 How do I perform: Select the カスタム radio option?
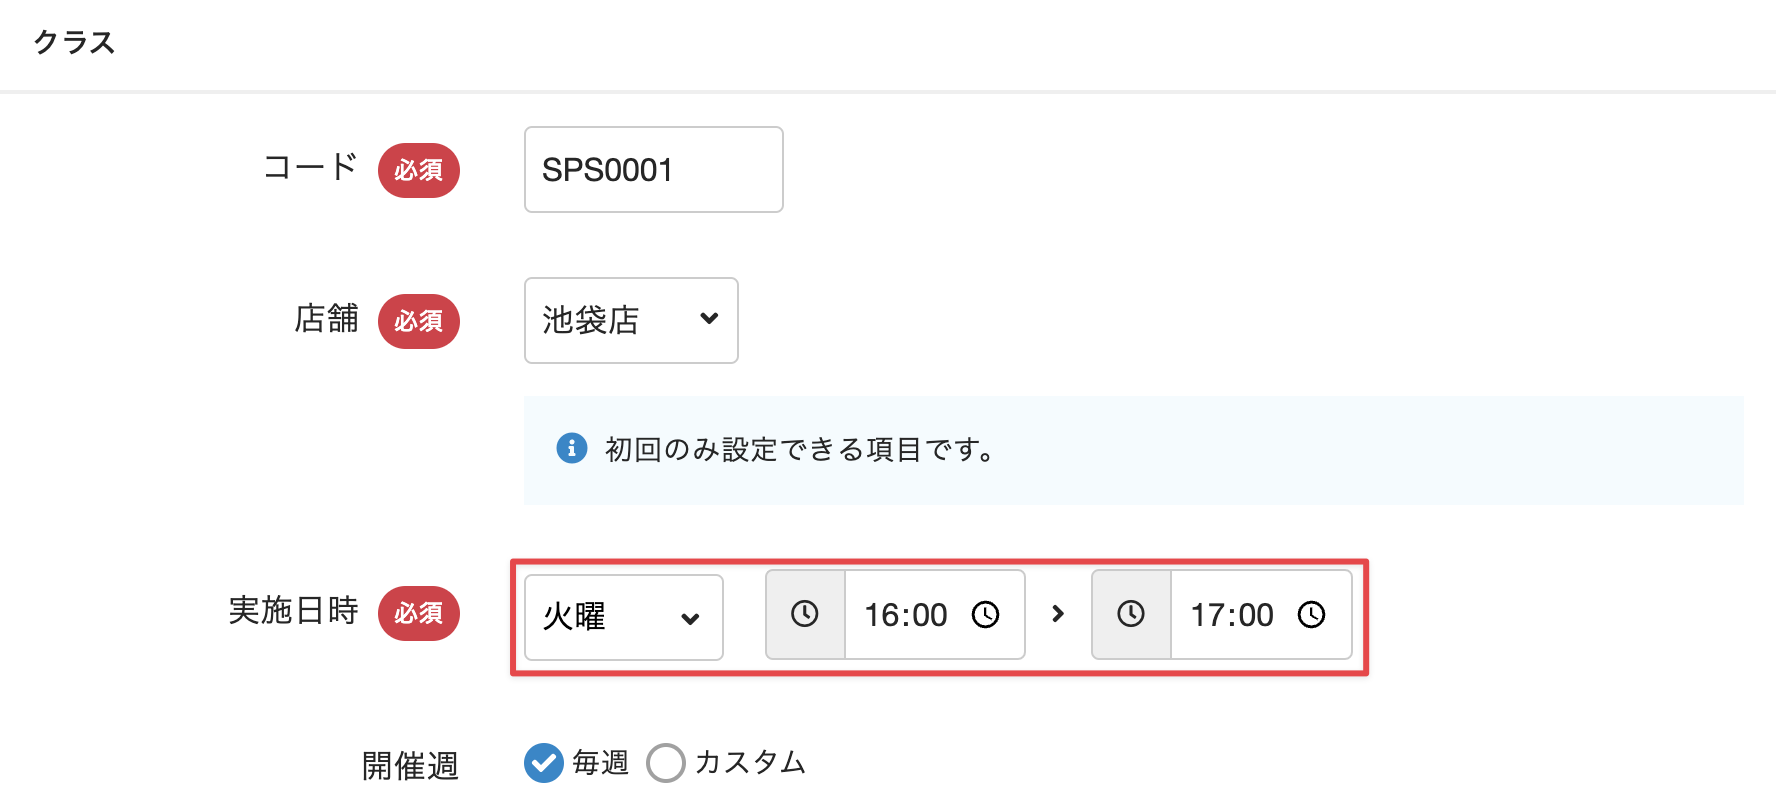coord(666,763)
